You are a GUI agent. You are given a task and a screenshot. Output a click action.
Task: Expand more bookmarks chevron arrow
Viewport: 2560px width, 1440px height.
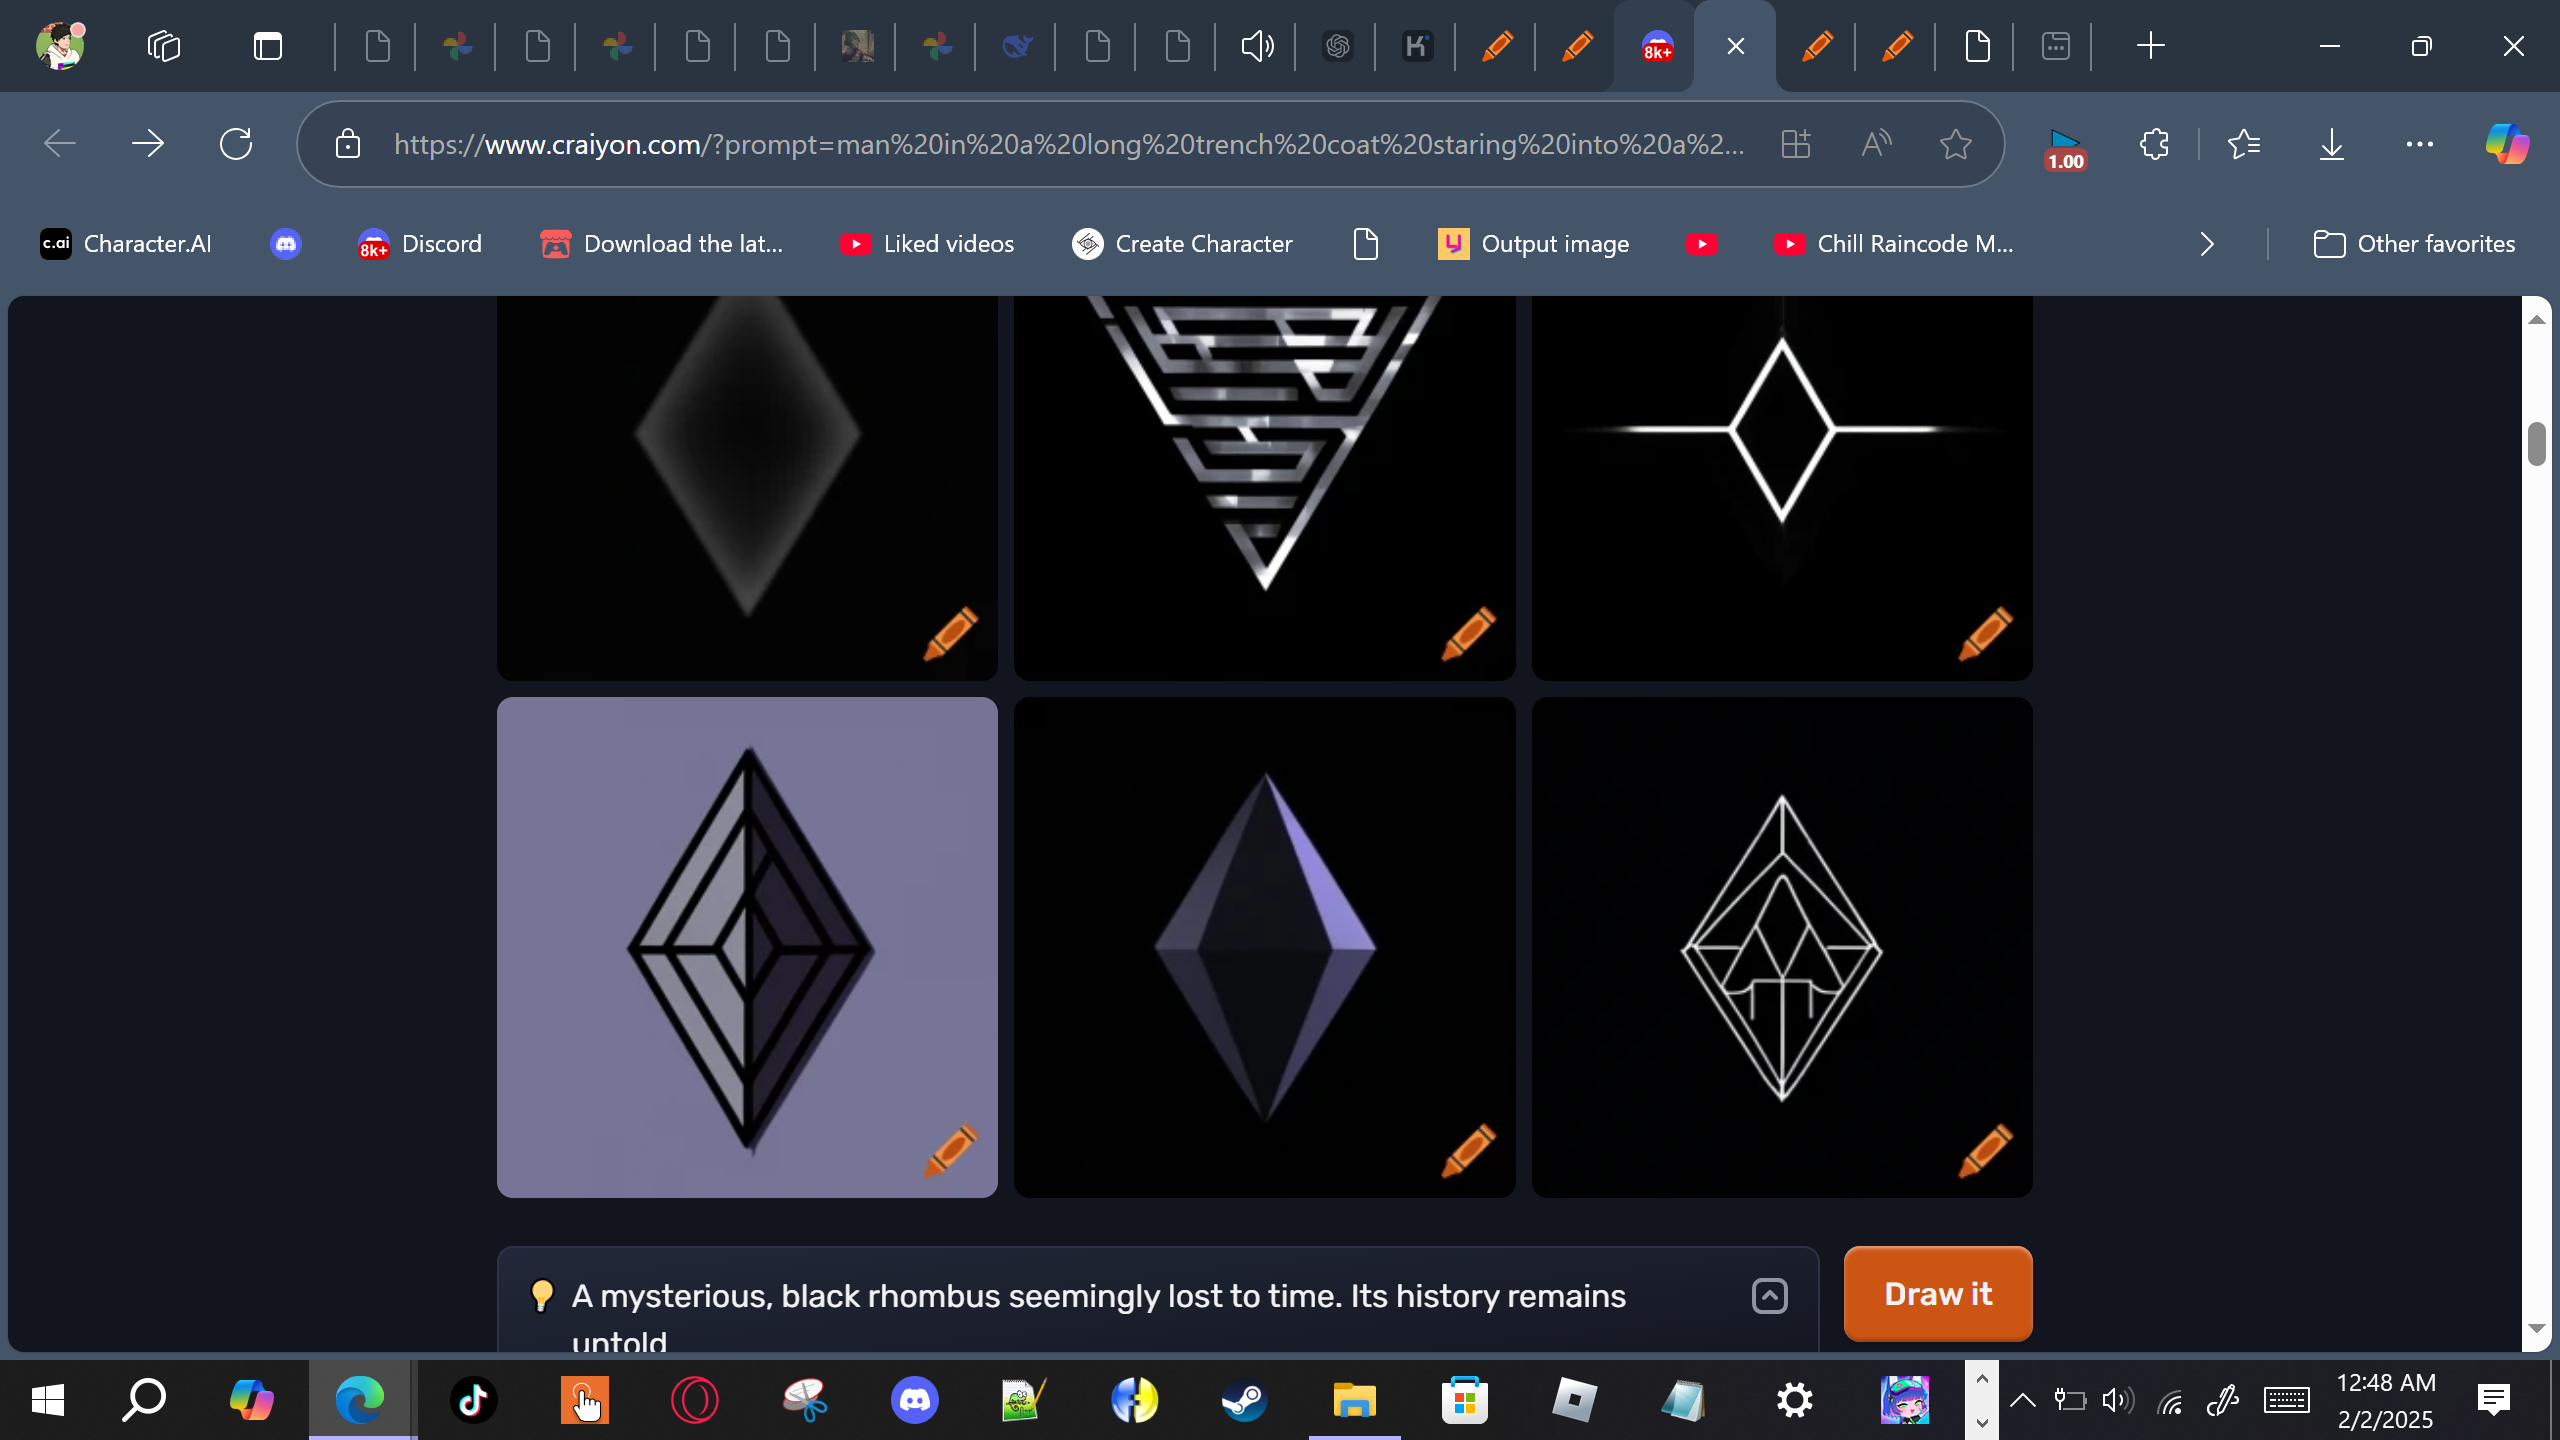click(x=2207, y=244)
